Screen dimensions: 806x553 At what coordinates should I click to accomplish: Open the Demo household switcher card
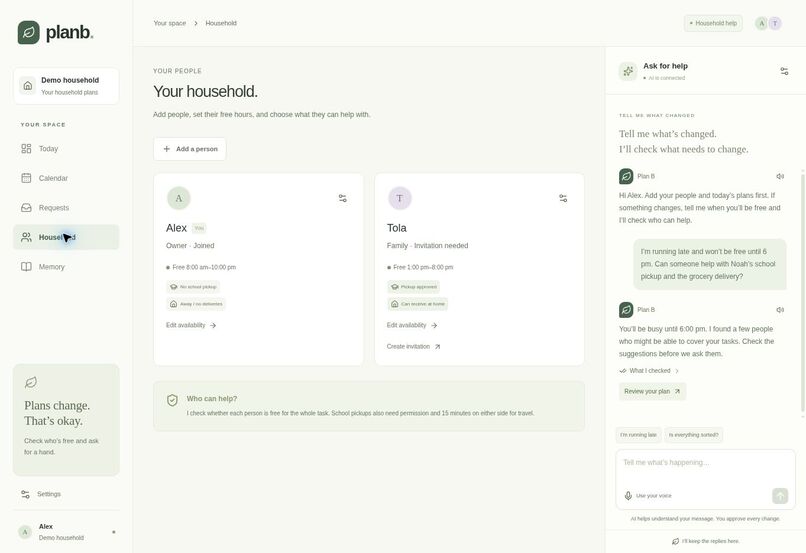[66, 86]
